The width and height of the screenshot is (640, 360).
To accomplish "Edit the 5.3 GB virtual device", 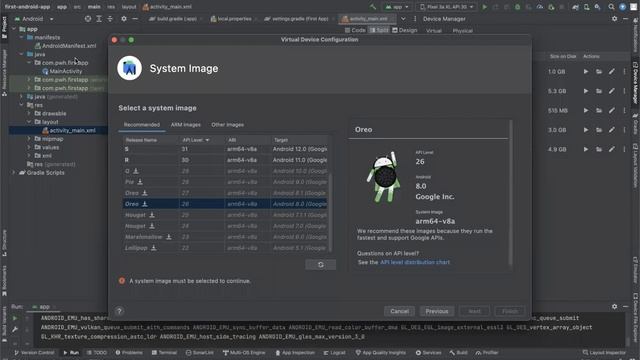I will pos(611,91).
